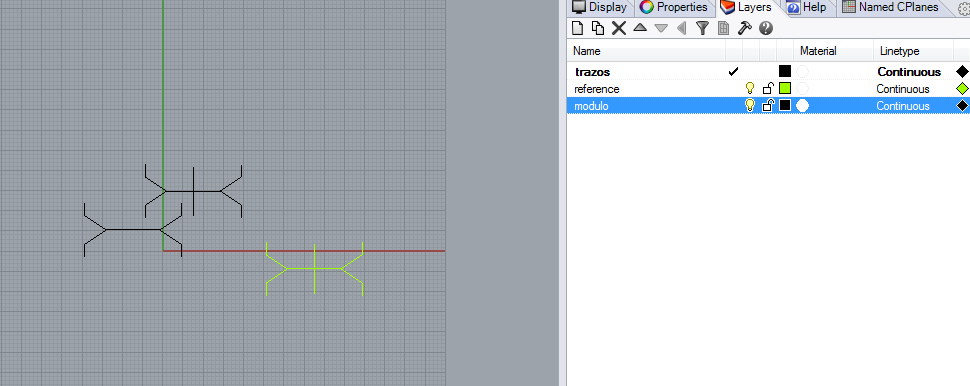This screenshot has height=386, width=970.
Task: Open the layer filter funnel icon
Action: (702, 28)
